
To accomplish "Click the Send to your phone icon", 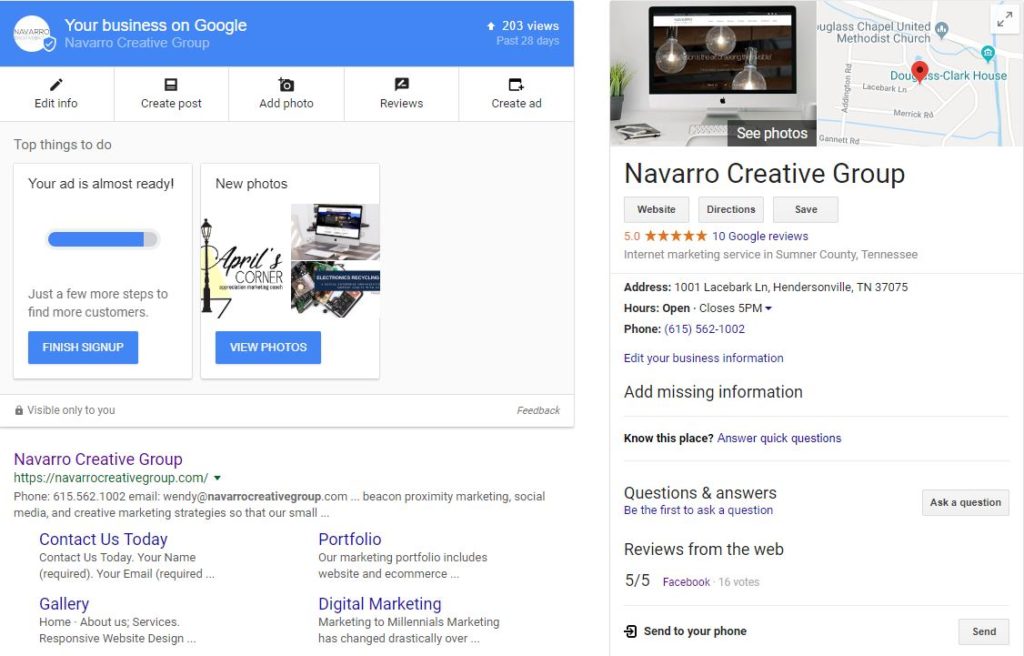I will (x=630, y=631).
